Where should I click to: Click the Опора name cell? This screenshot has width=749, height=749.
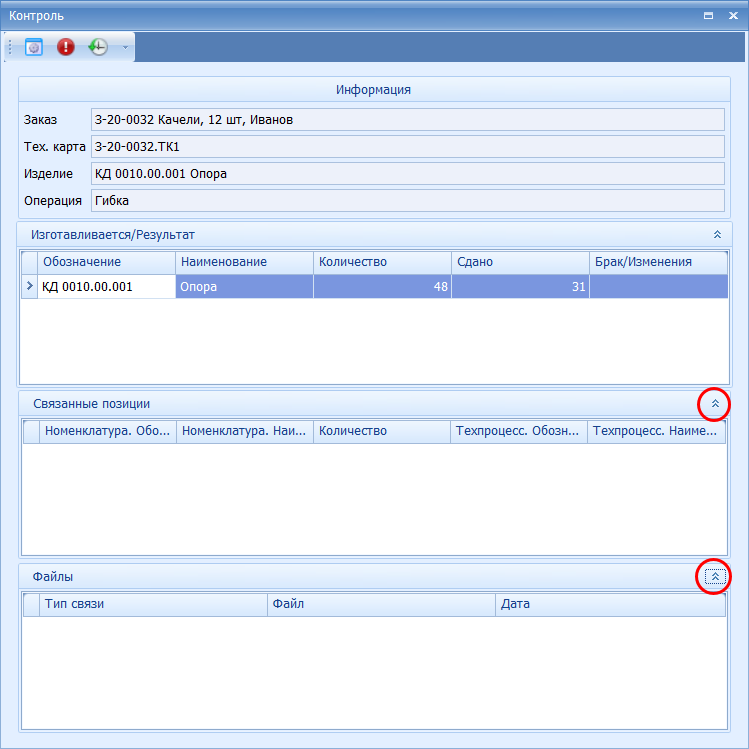tap(244, 287)
